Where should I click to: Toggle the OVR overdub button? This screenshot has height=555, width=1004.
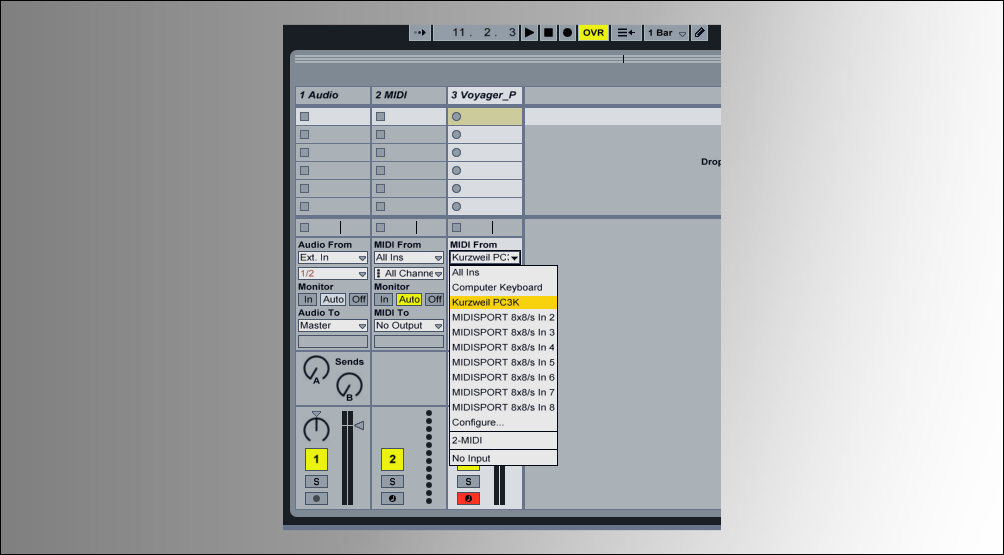(x=594, y=33)
